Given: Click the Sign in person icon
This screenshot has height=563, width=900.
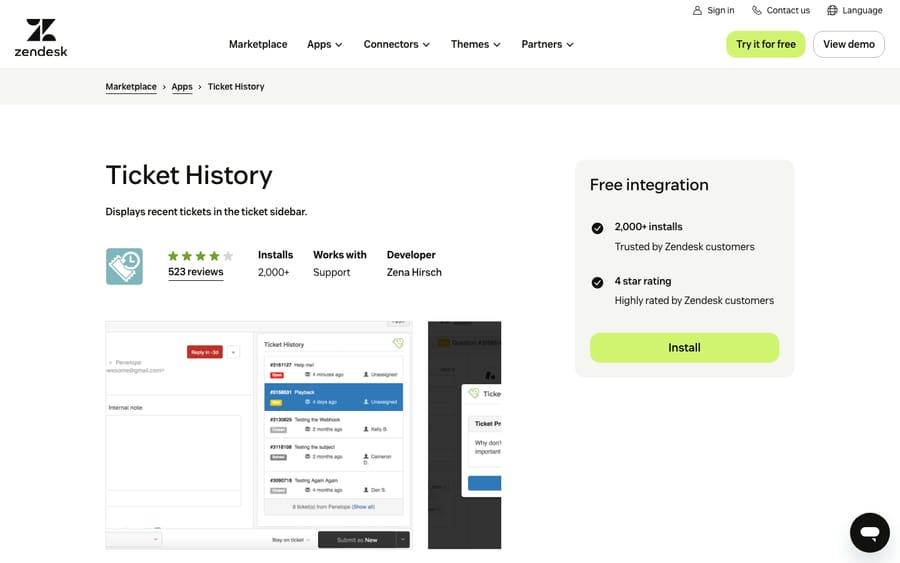Looking at the screenshot, I should [697, 10].
